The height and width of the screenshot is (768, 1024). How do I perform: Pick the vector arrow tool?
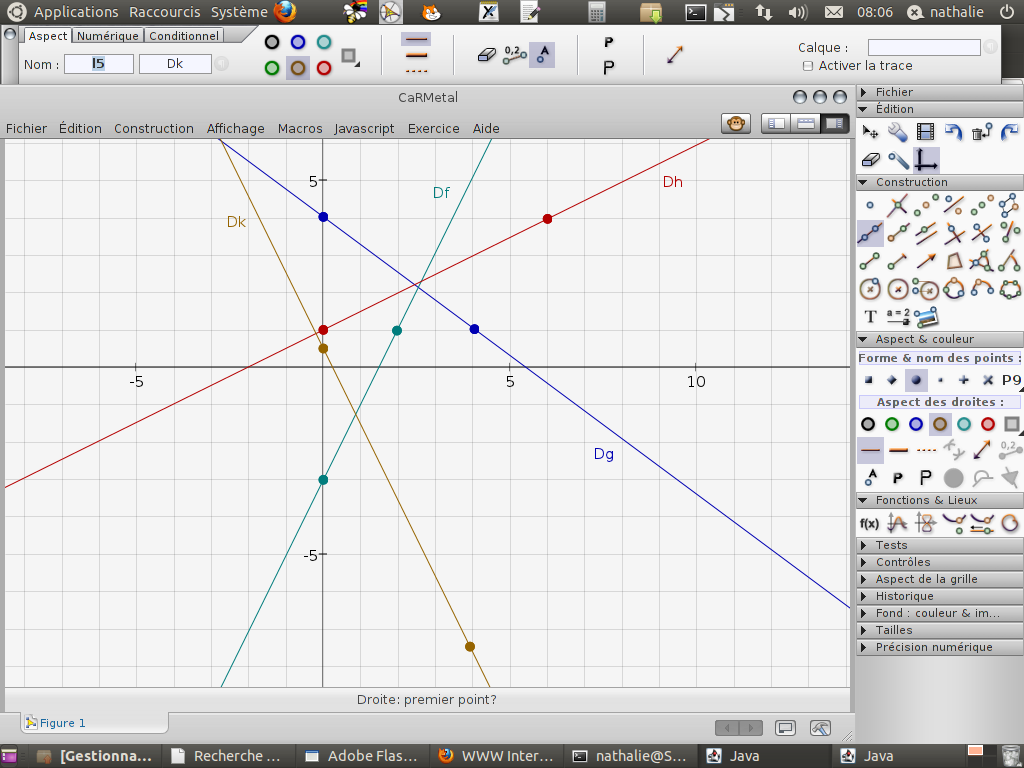925,261
